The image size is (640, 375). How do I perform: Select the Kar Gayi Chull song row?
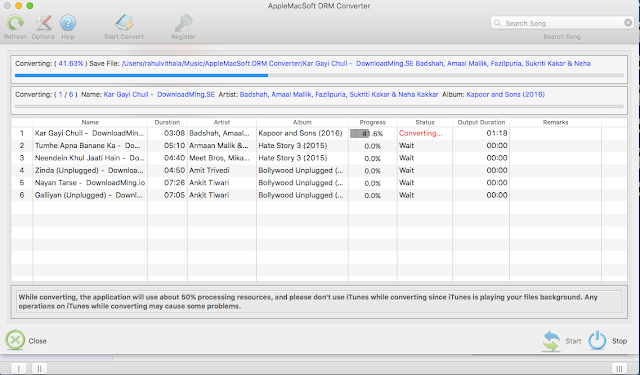coord(319,133)
